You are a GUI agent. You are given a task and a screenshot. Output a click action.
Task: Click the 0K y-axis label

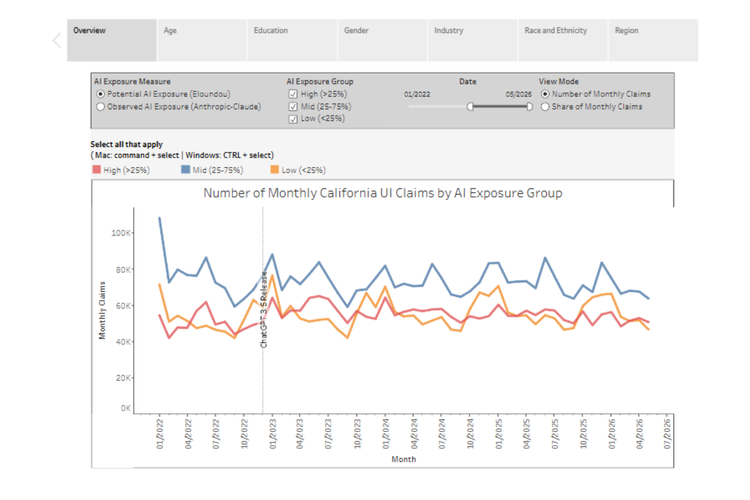click(125, 408)
